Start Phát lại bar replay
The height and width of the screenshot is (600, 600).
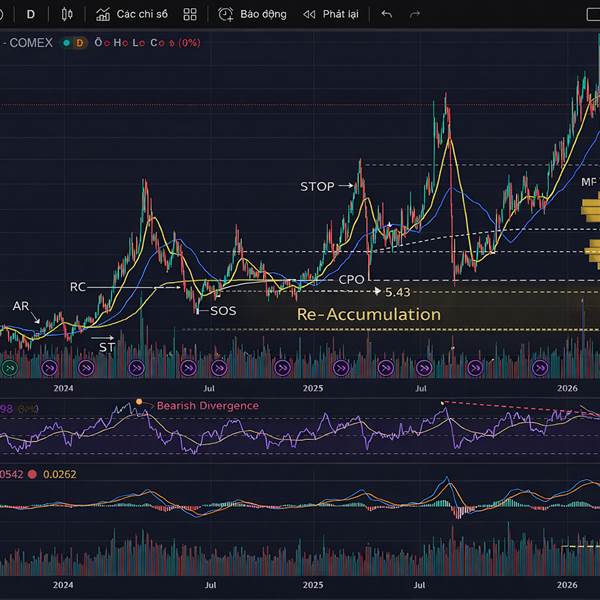(331, 15)
